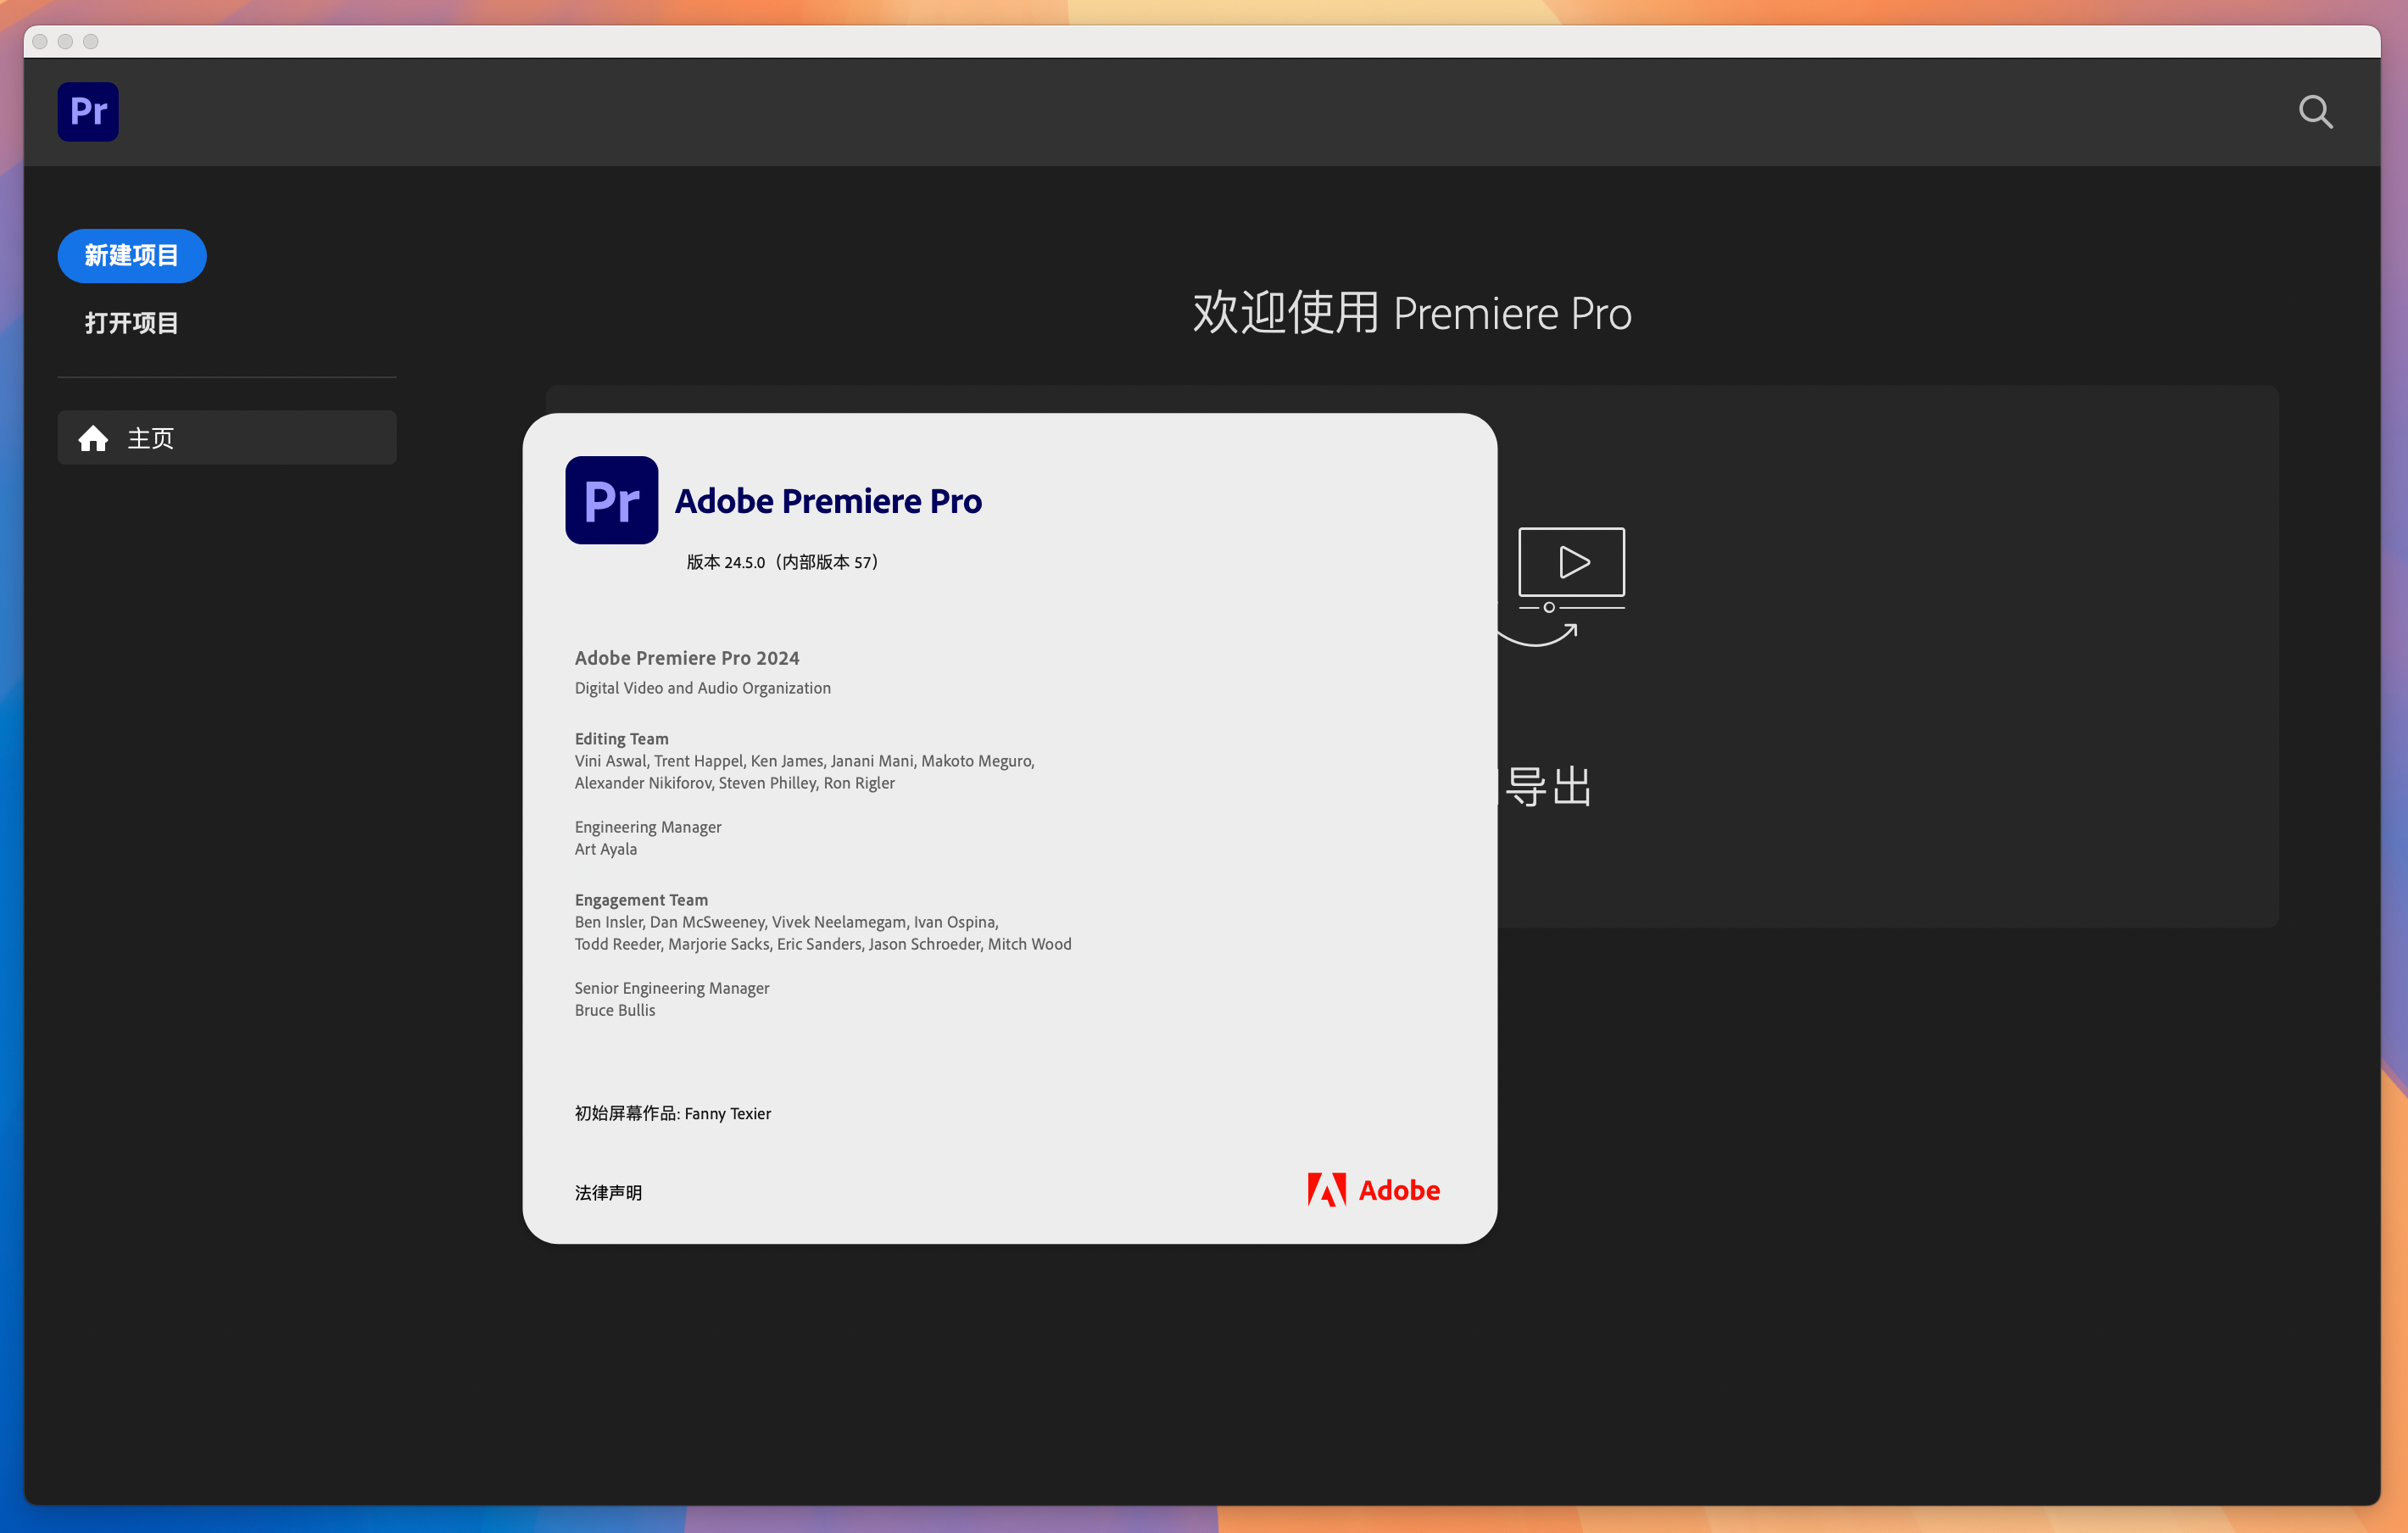This screenshot has width=2408, height=1533.
Task: Click the line starting Ben Insler
Action: pyautogui.click(x=786, y=922)
